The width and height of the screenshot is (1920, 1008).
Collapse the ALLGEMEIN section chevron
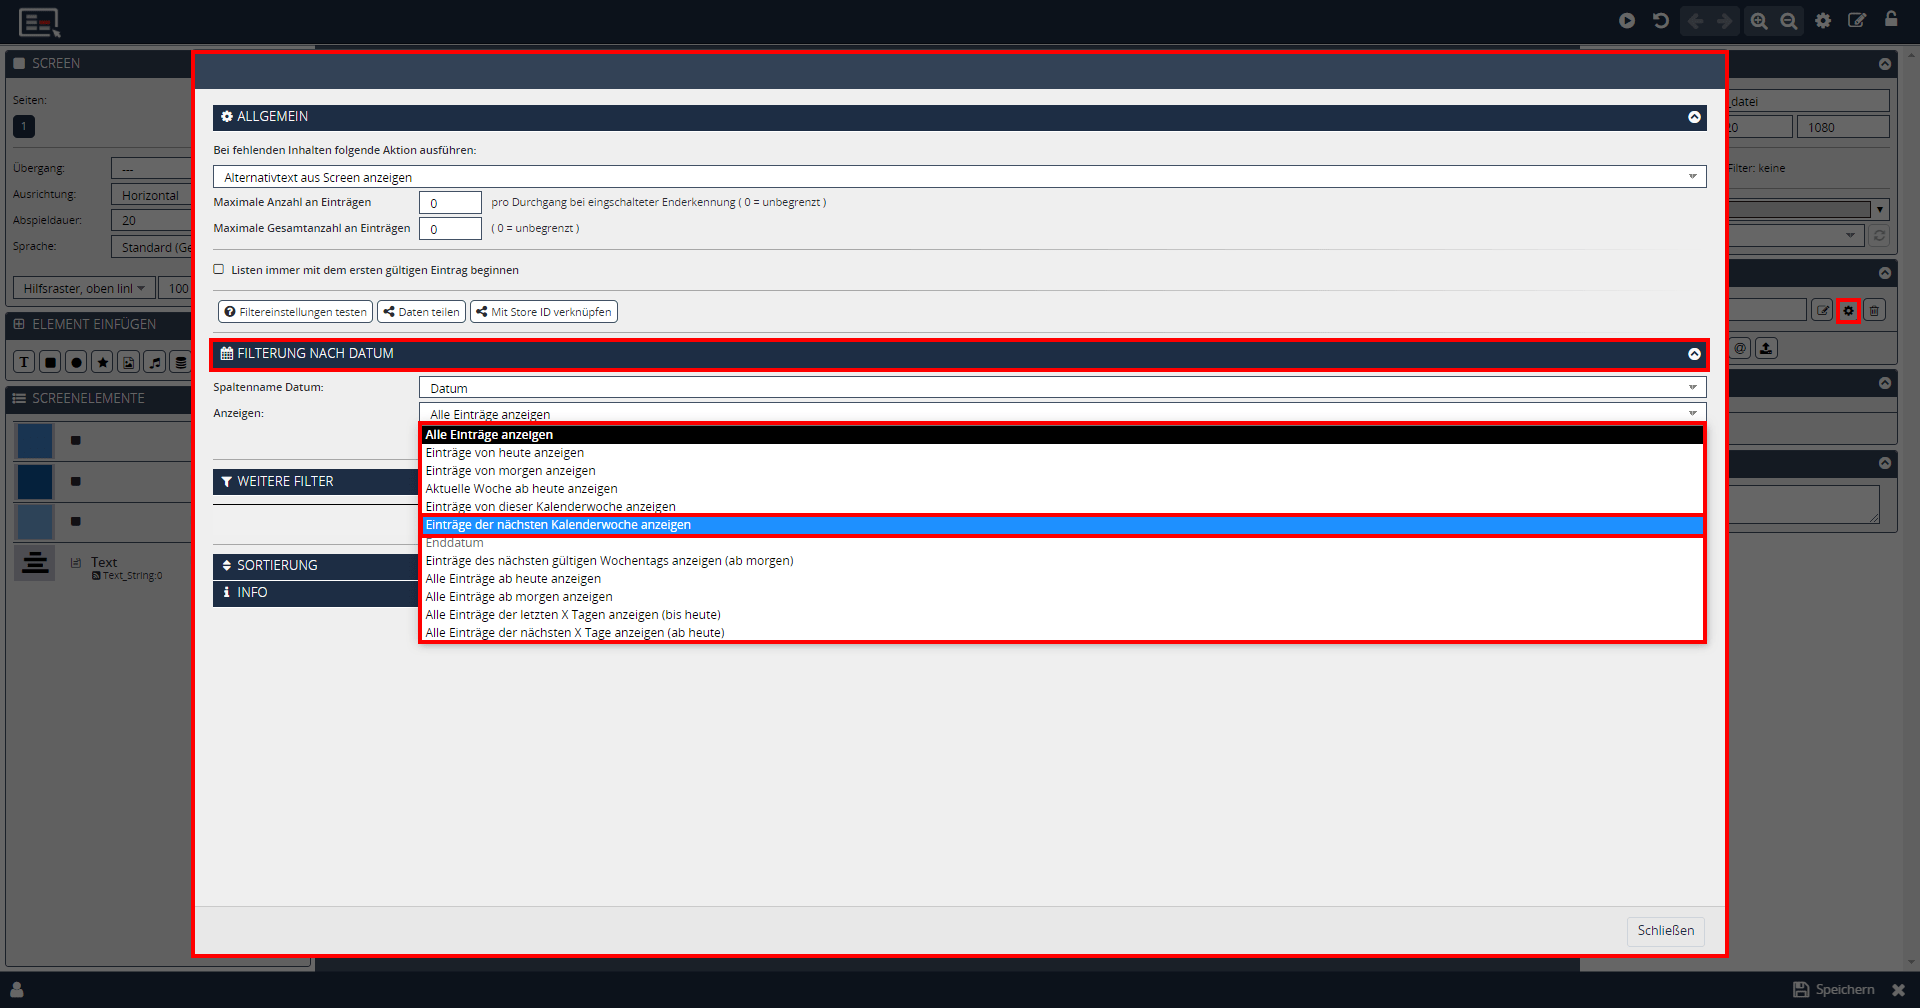coord(1694,117)
